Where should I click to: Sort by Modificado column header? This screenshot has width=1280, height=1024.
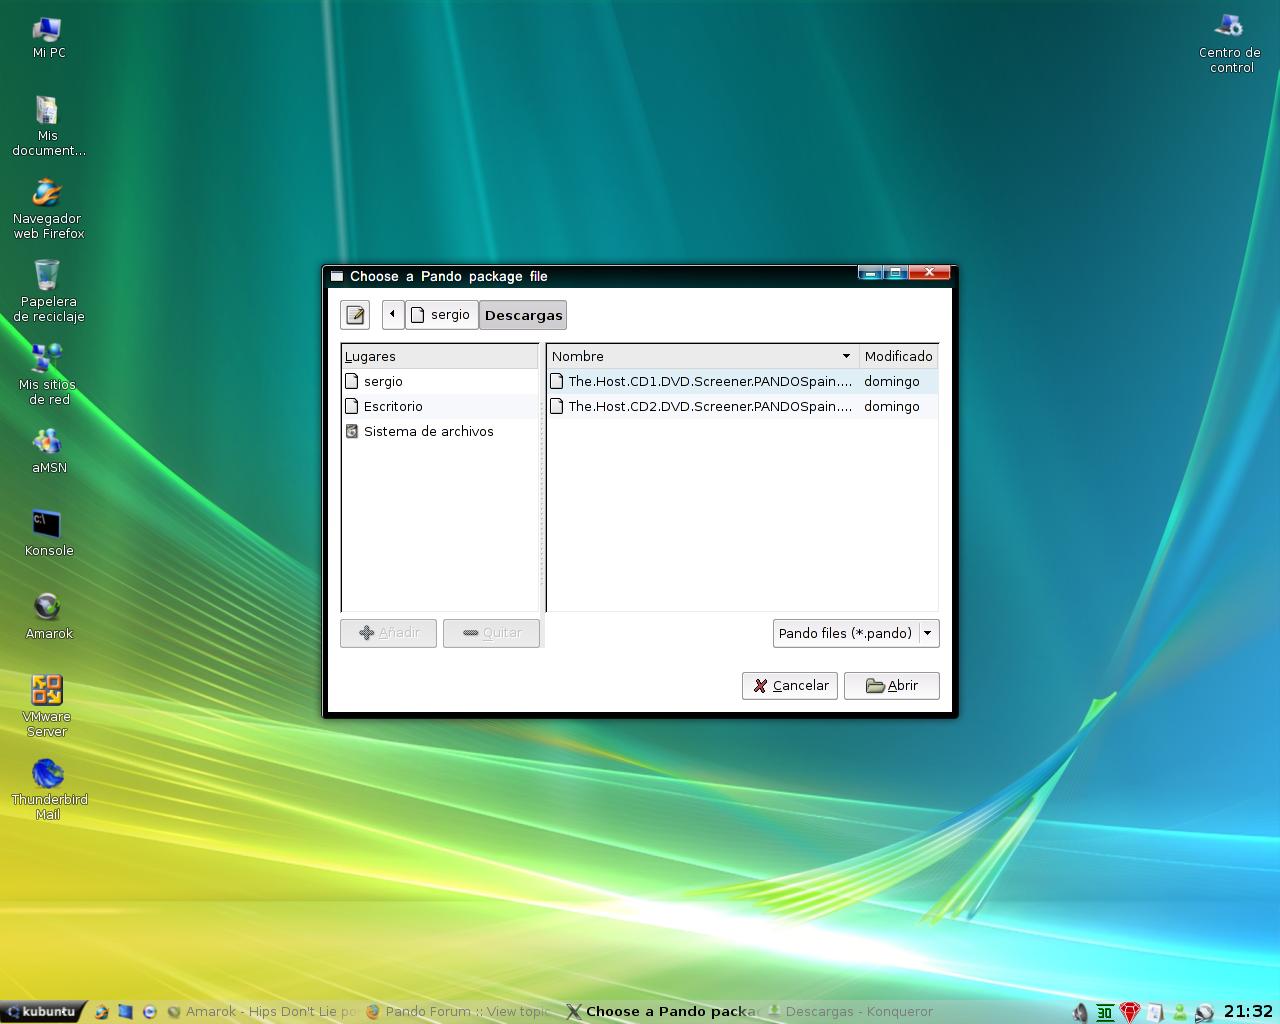tap(898, 356)
